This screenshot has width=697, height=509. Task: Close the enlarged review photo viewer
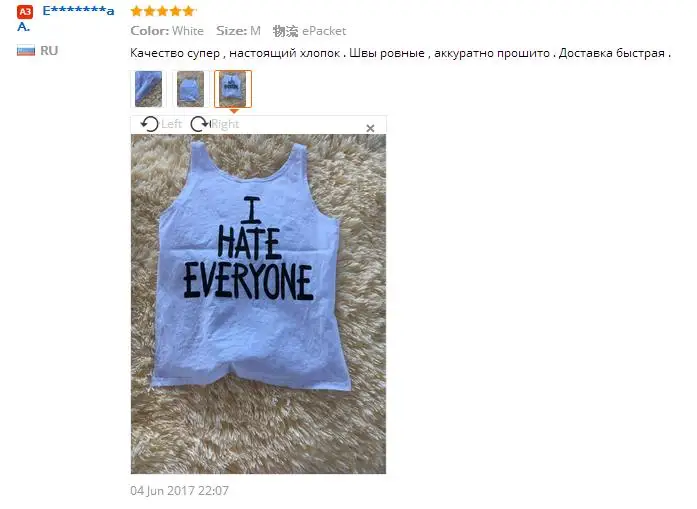[x=370, y=128]
